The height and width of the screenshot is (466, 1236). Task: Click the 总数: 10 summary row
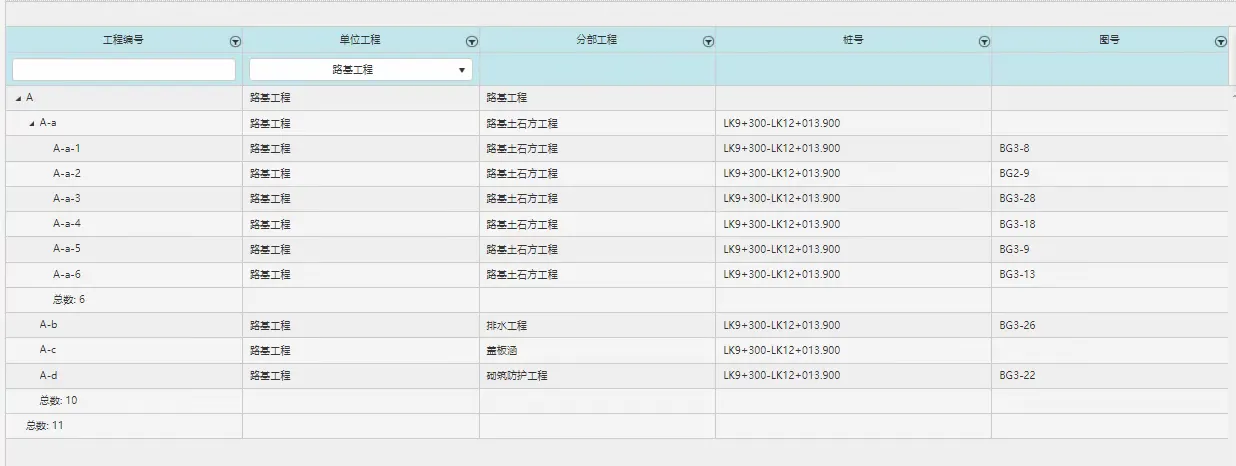point(617,401)
